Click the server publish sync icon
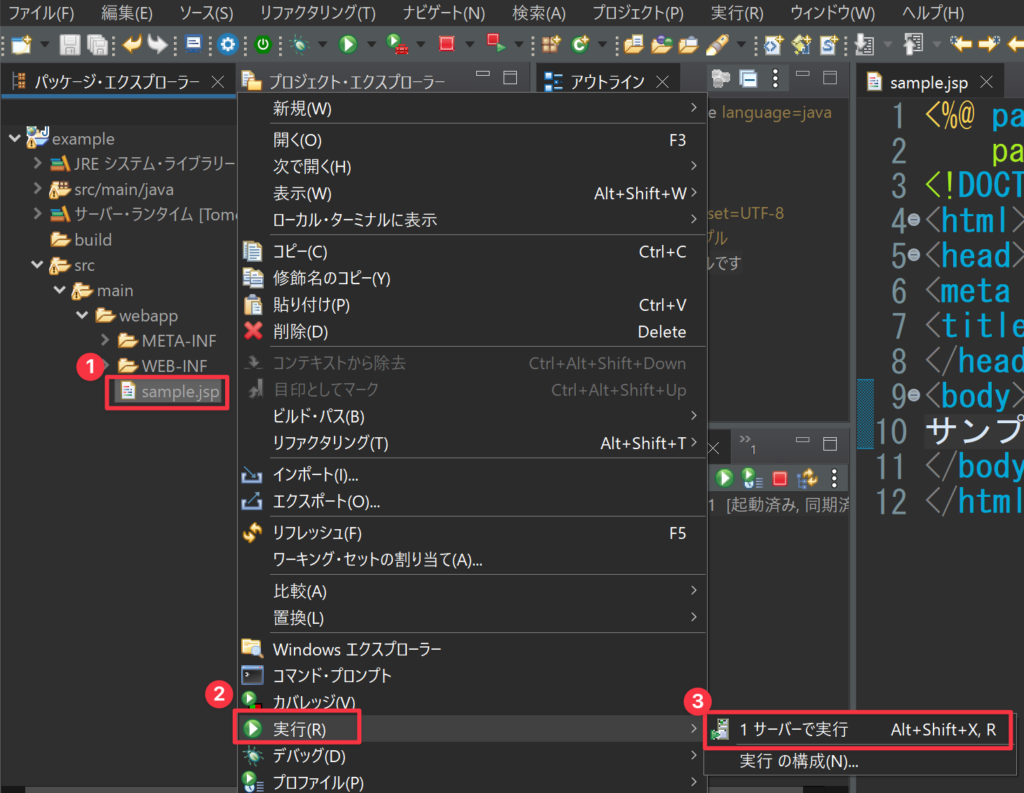 coord(807,479)
